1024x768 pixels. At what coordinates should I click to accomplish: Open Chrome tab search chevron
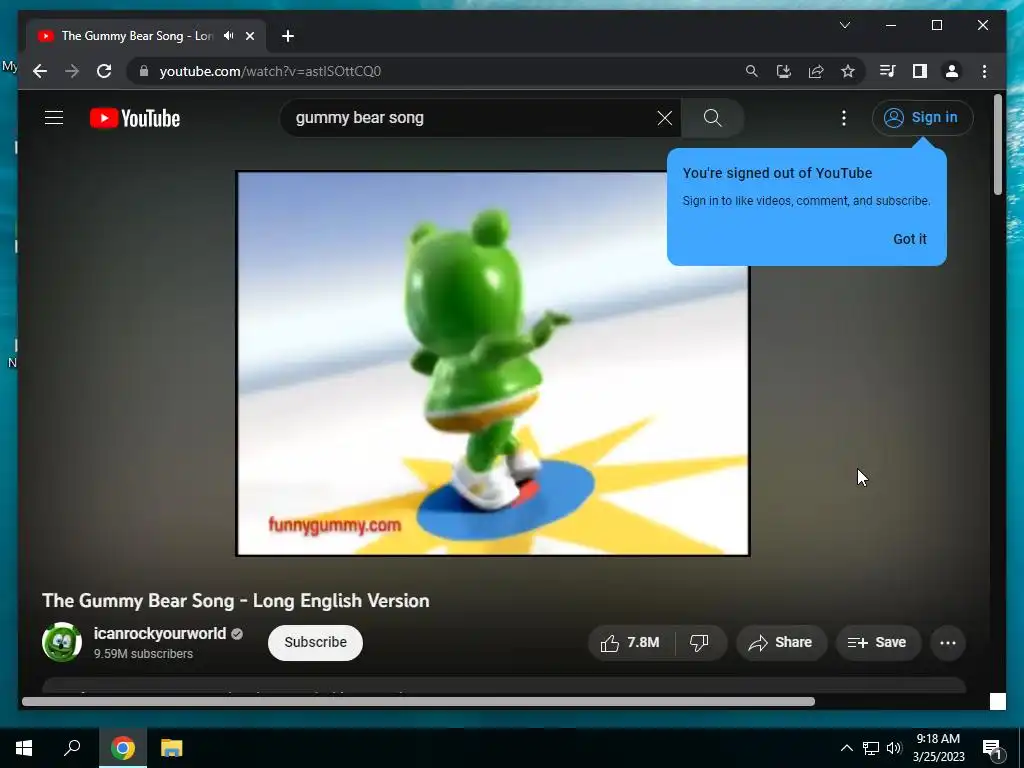[845, 25]
